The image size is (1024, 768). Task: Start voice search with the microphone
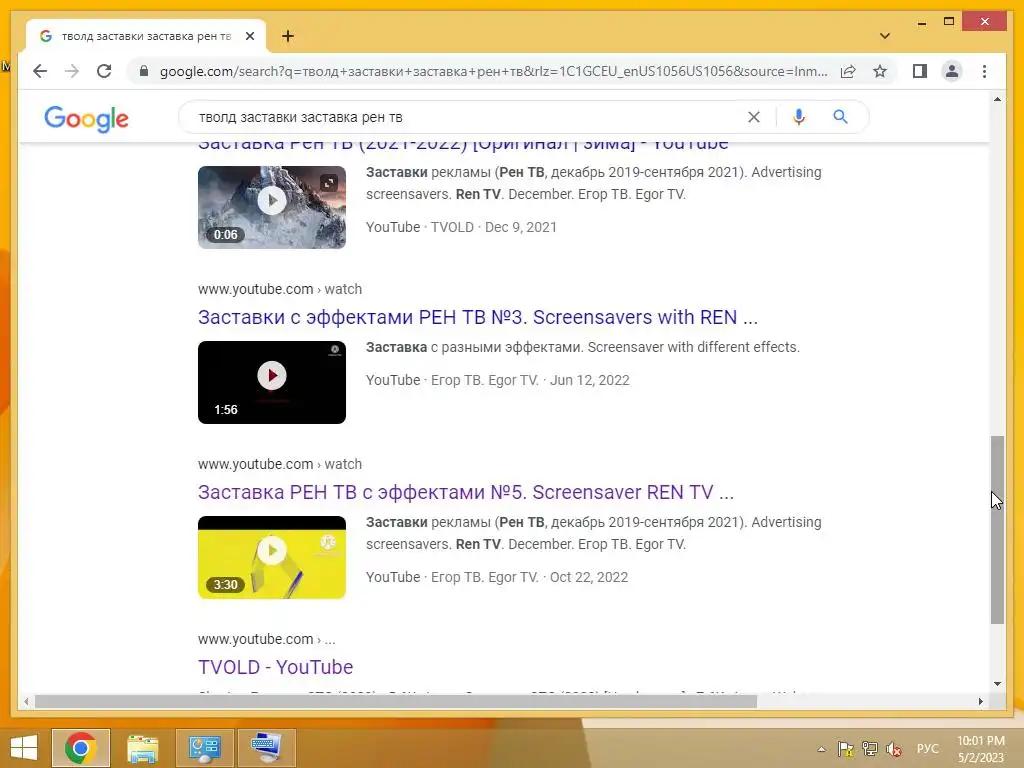pyautogui.click(x=798, y=117)
